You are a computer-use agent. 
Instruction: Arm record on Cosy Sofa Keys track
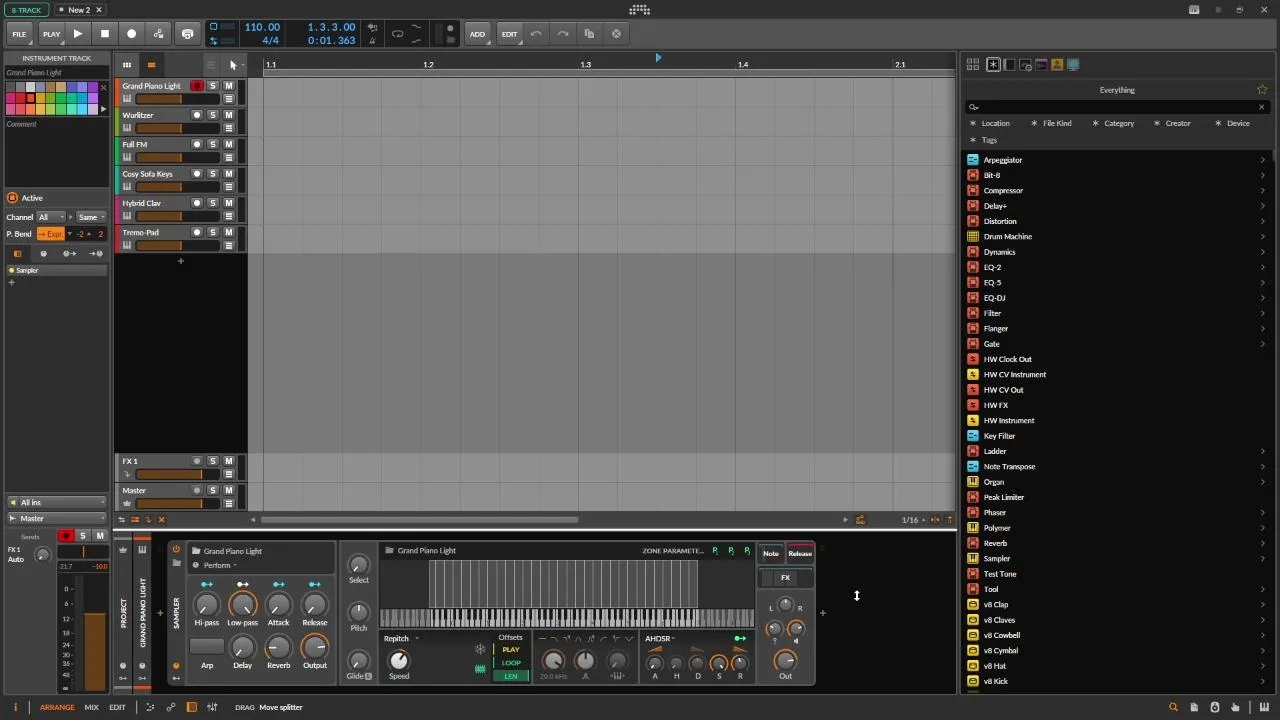197,174
